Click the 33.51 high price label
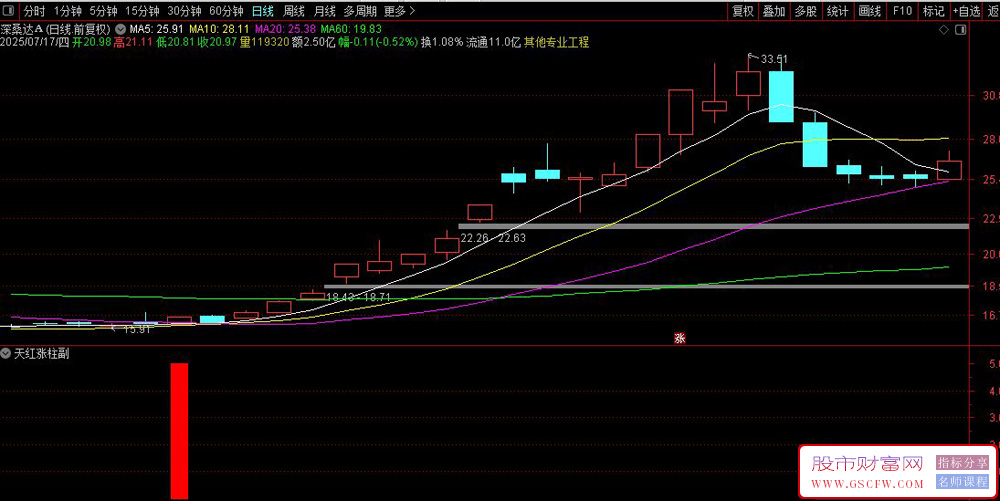 coord(774,59)
